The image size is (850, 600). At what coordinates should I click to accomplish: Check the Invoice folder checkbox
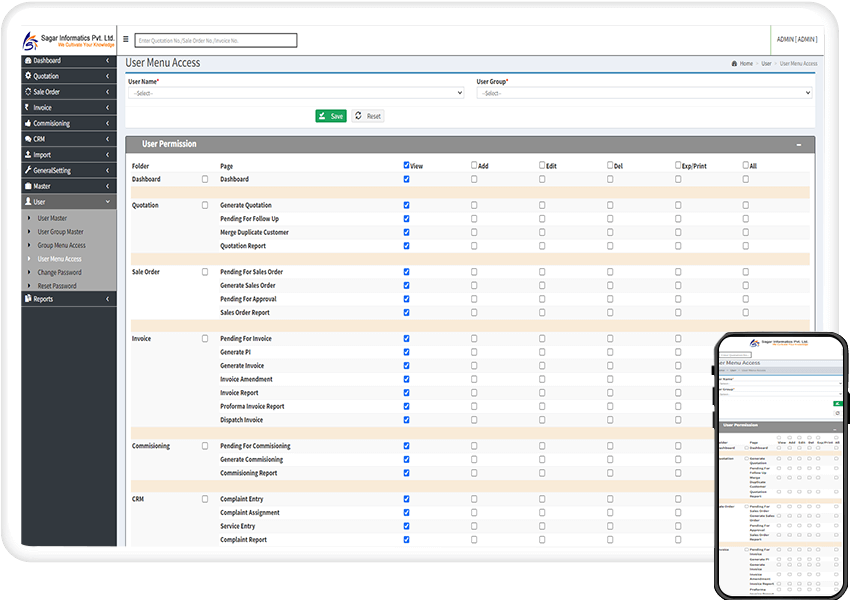tap(205, 338)
